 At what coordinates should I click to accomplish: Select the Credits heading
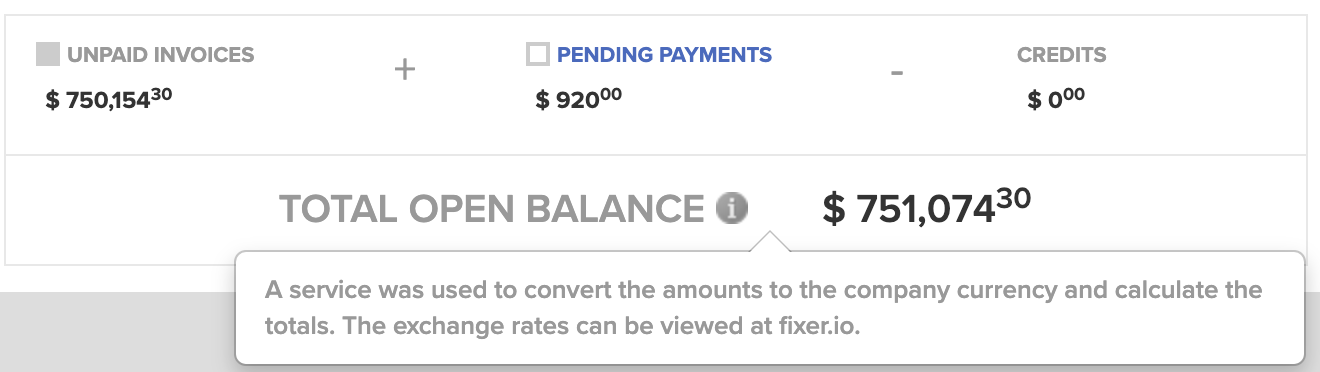(x=1062, y=54)
